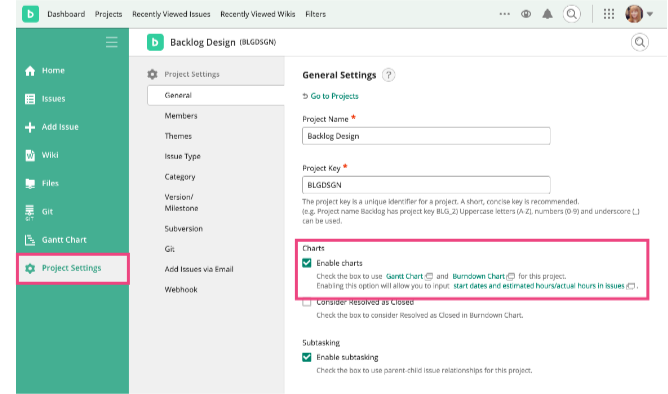Click the global search magnifier icon
This screenshot has height=394, width=668.
coord(572,14)
